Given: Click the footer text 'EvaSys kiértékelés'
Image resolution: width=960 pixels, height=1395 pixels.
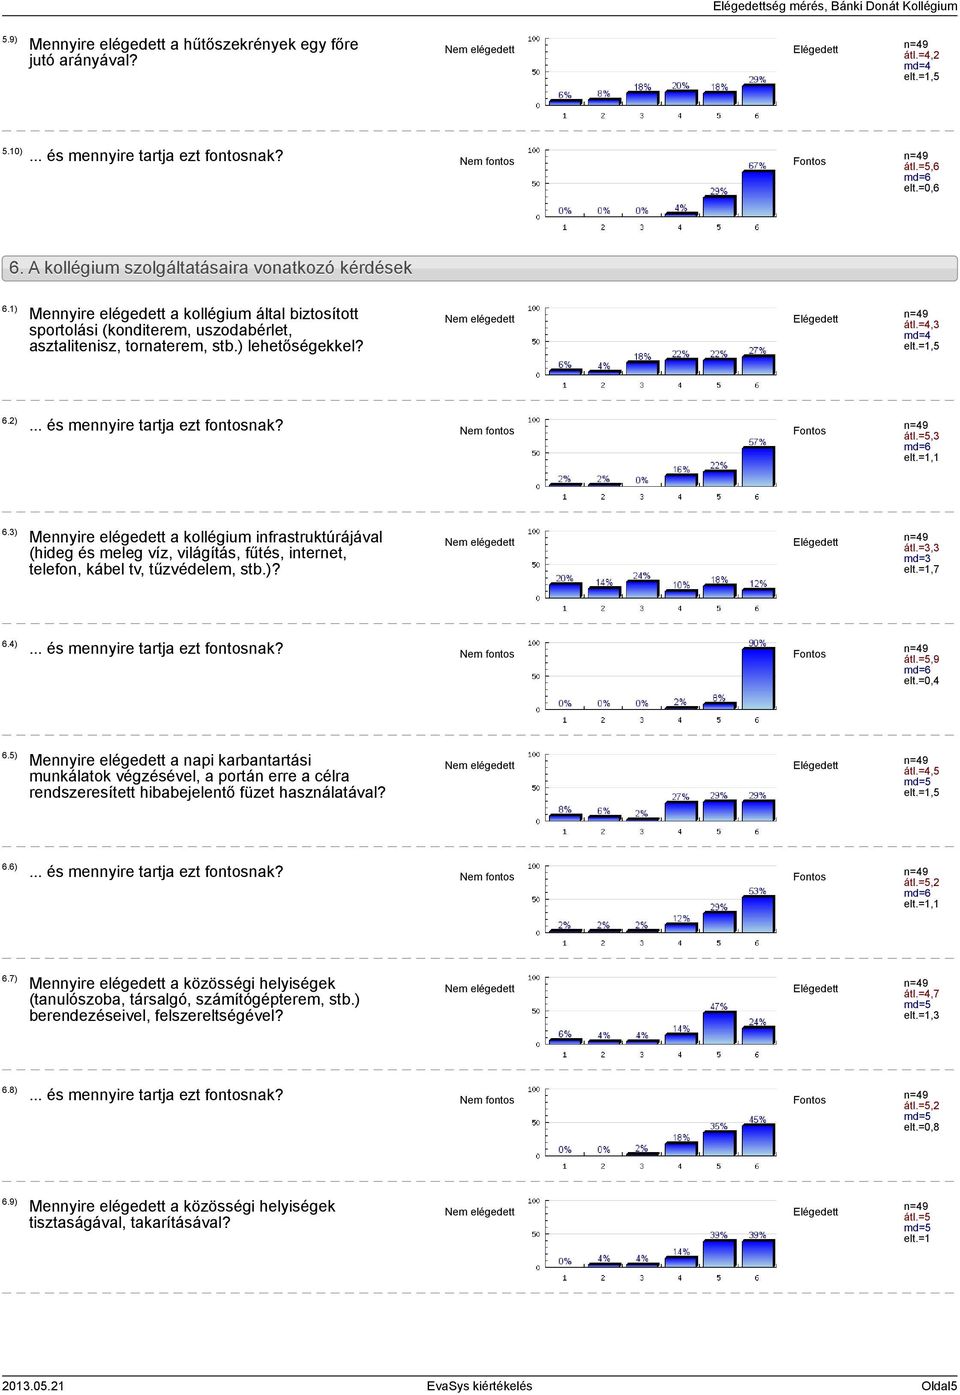Looking at the screenshot, I should (x=479, y=1386).
